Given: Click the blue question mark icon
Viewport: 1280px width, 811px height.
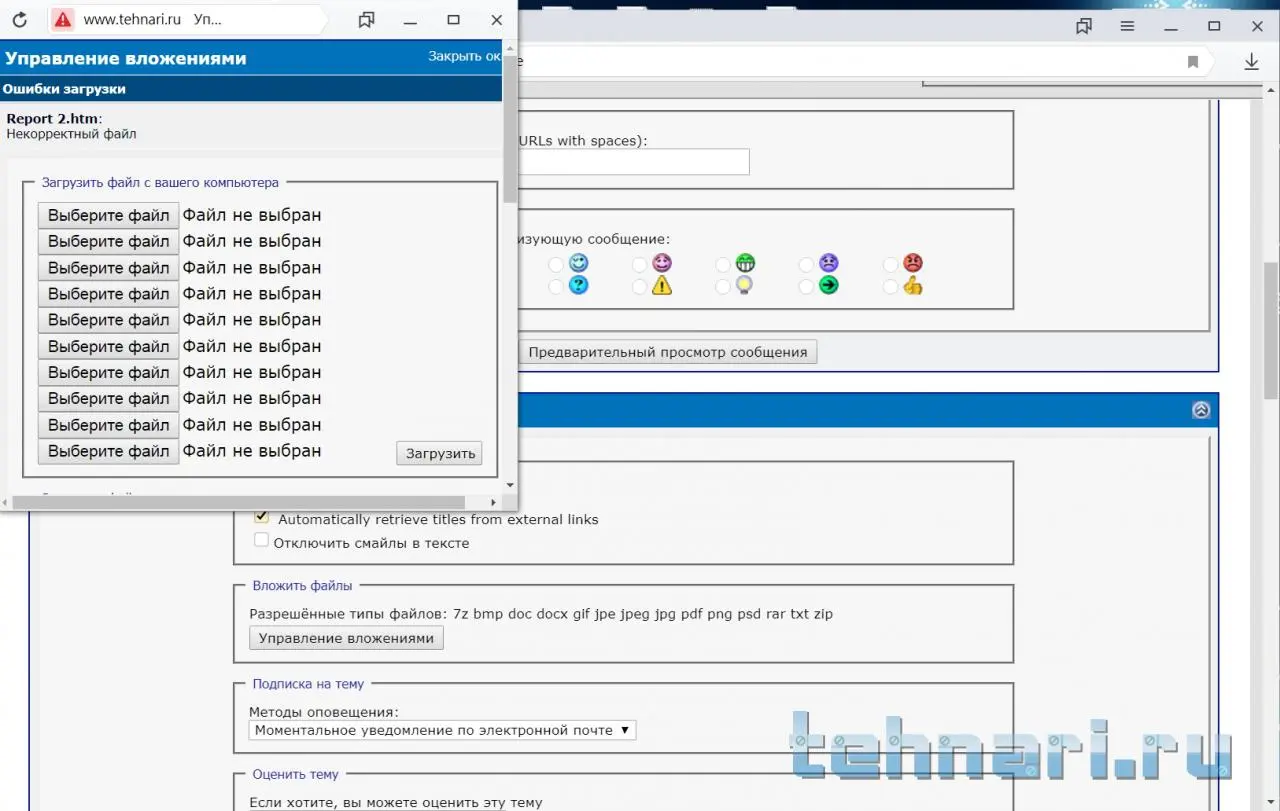Looking at the screenshot, I should point(578,285).
